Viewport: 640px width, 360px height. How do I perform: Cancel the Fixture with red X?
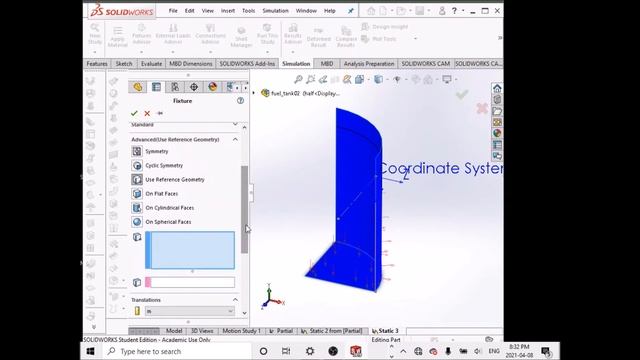click(147, 113)
